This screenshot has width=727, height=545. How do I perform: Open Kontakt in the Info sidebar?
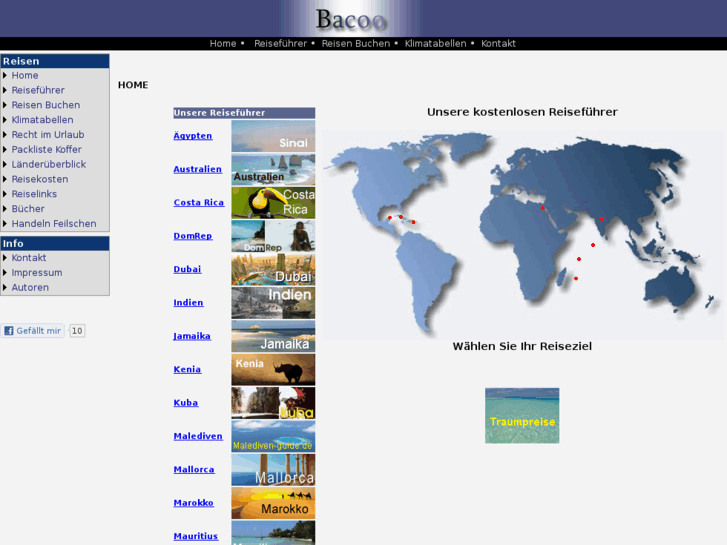point(29,258)
